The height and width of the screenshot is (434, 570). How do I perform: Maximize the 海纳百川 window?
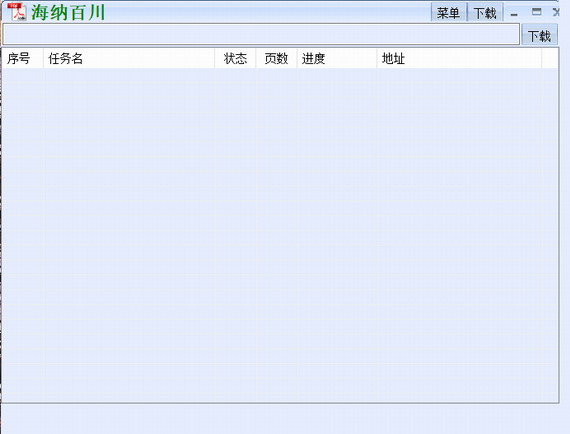[537, 12]
